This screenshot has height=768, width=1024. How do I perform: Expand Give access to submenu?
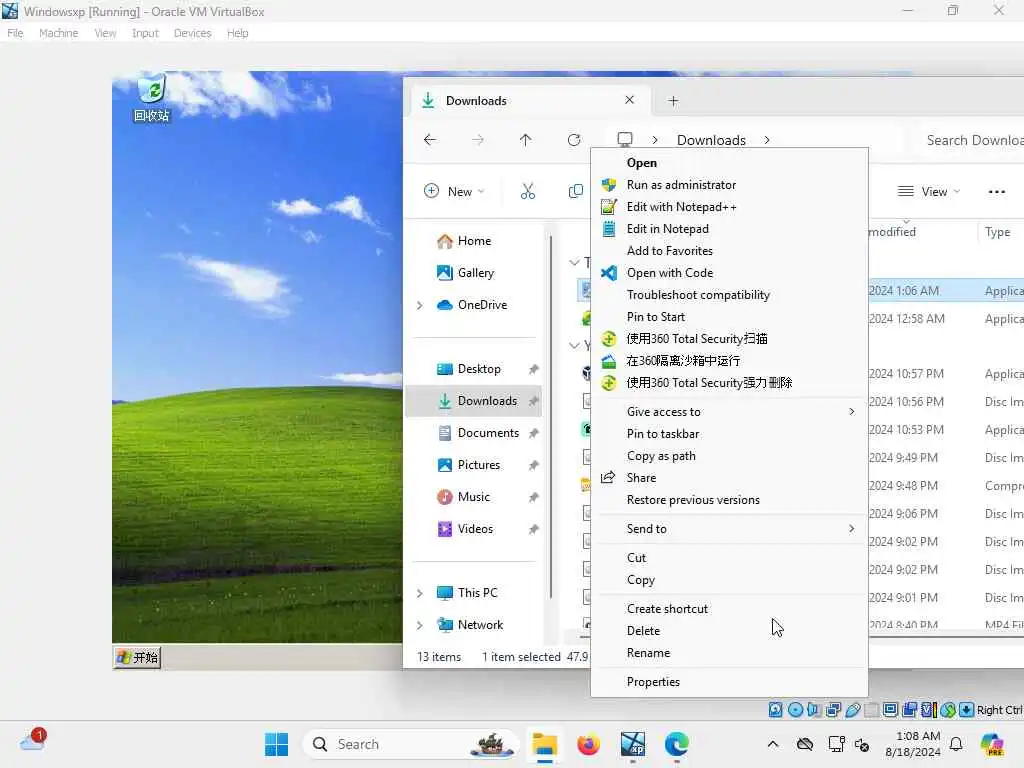point(729,411)
